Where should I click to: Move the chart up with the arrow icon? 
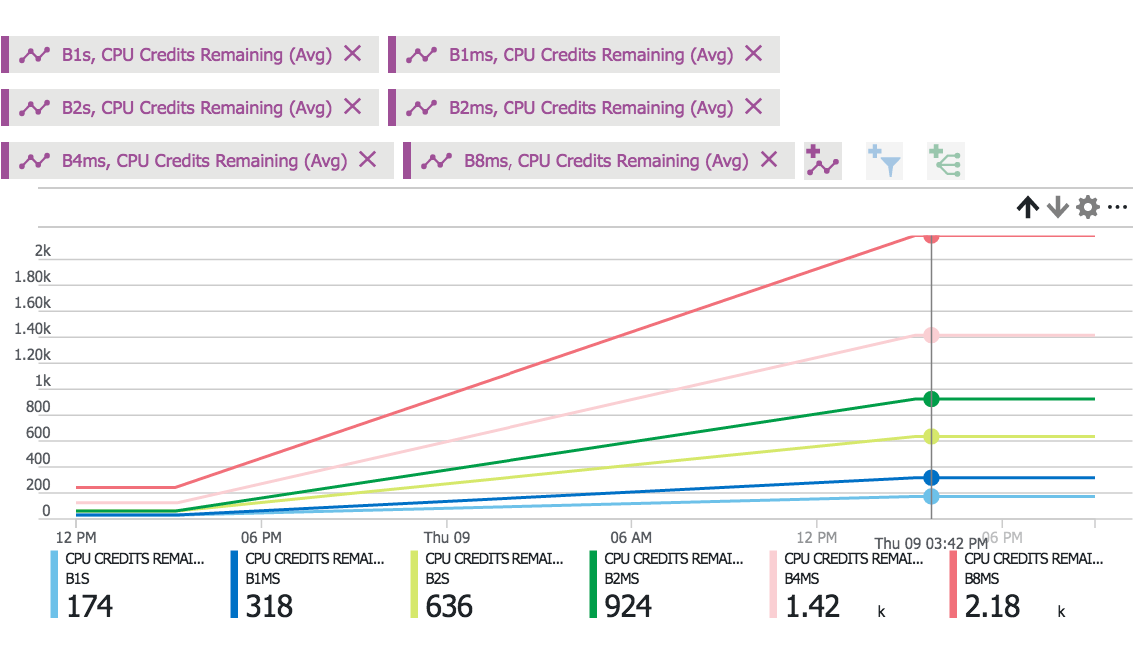(x=1027, y=206)
